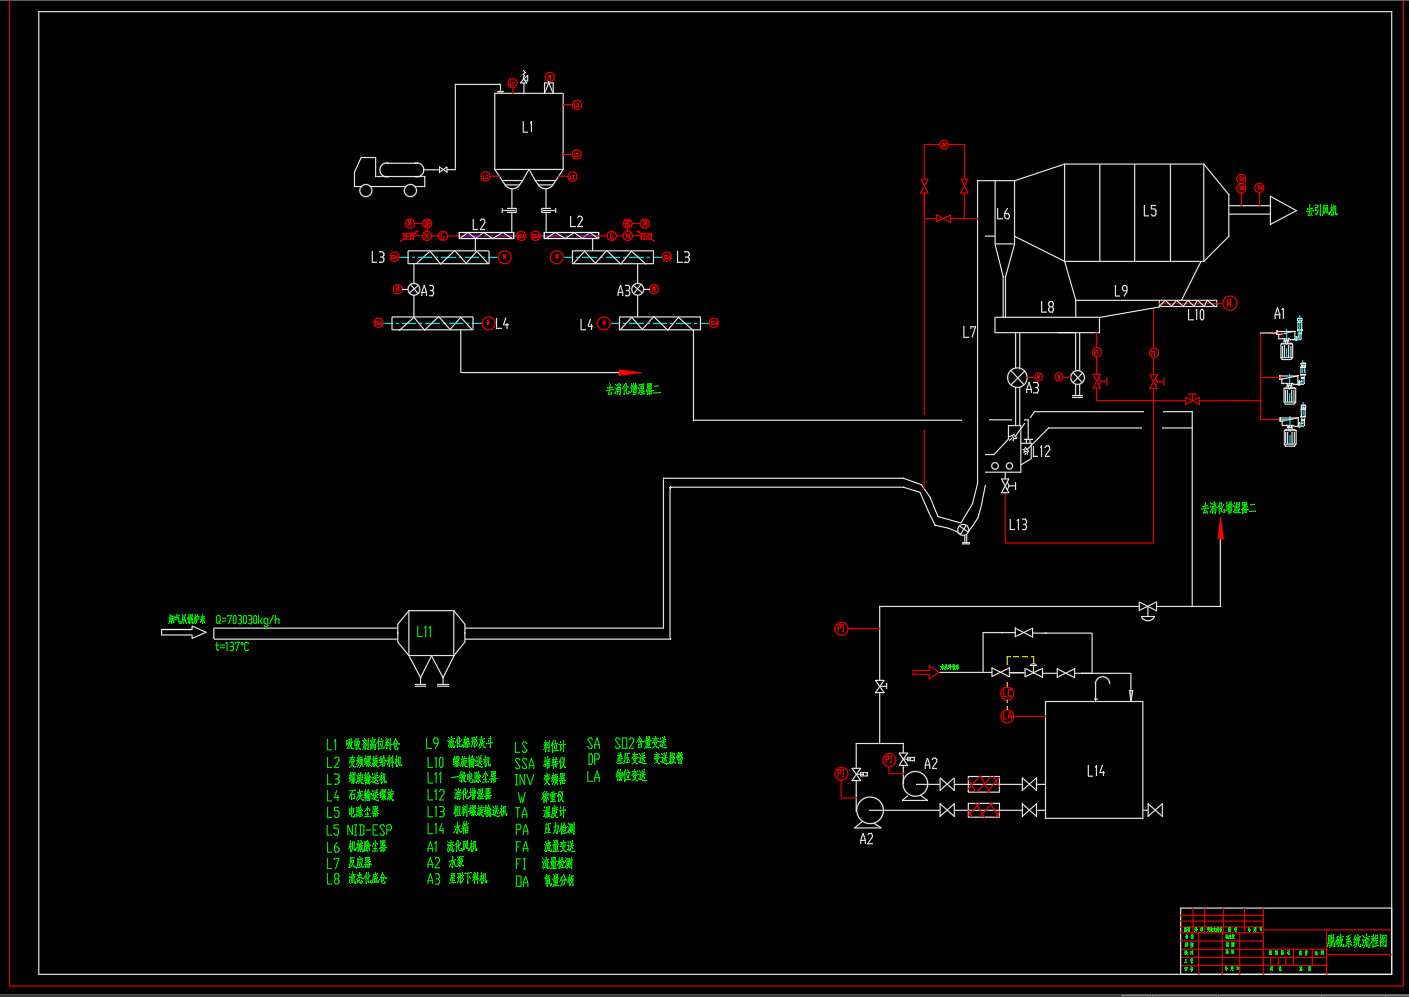Image resolution: width=1409 pixels, height=997 pixels.
Task: Click the L14 水箱 legend entry
Action: (x=448, y=829)
